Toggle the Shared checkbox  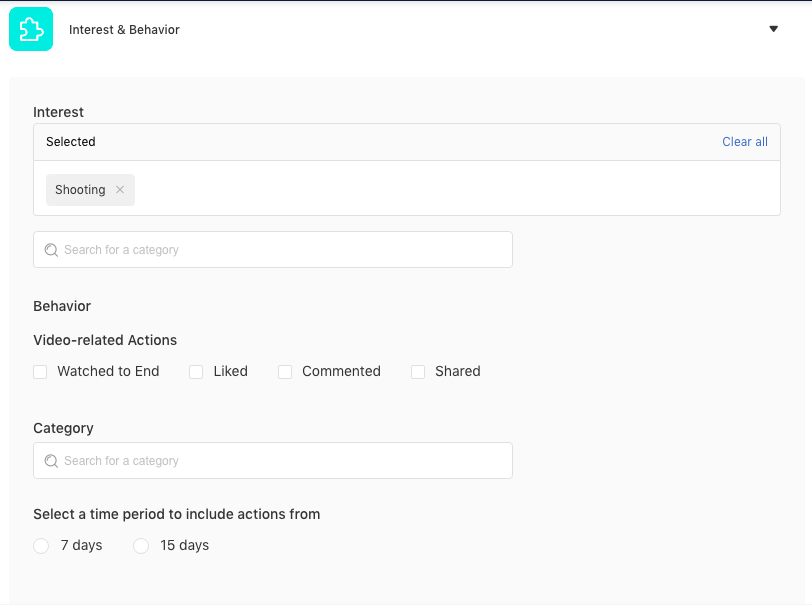coord(418,372)
